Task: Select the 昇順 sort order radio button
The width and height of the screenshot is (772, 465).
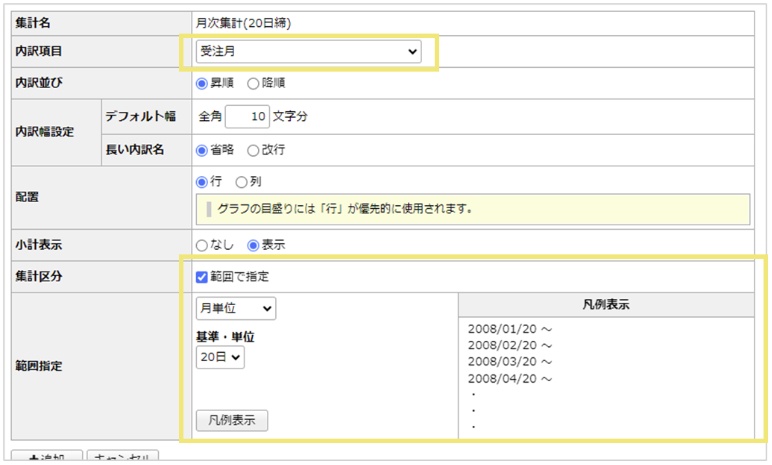Action: [x=202, y=84]
